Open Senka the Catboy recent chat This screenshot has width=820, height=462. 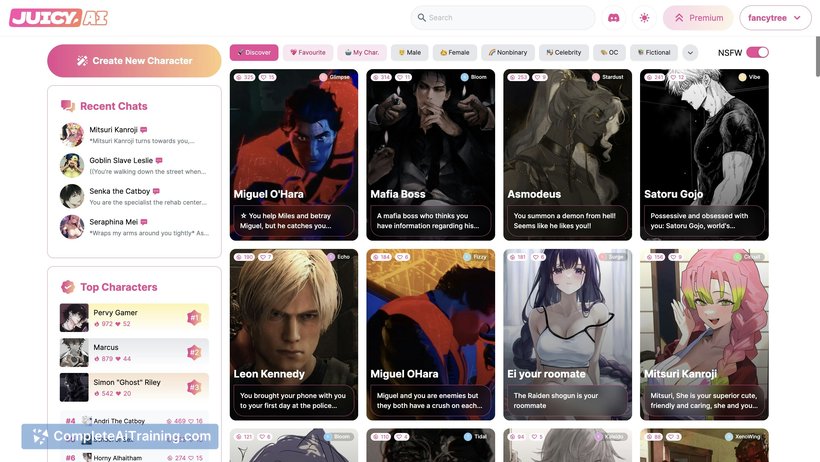(134, 196)
